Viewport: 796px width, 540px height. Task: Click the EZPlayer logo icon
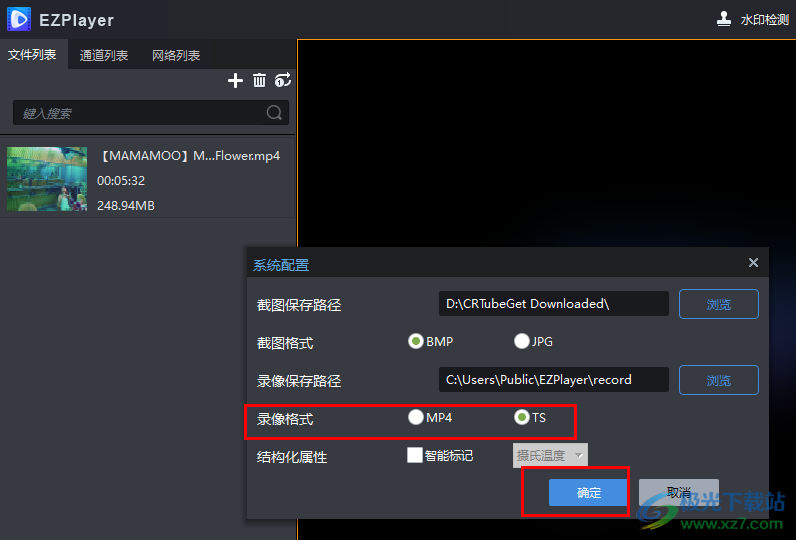[x=19, y=19]
